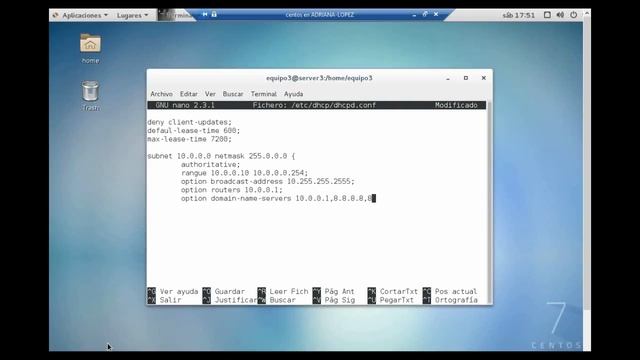Select the Trash desktop icon
Image resolution: width=640 pixels, height=360 pixels.
coord(90,96)
